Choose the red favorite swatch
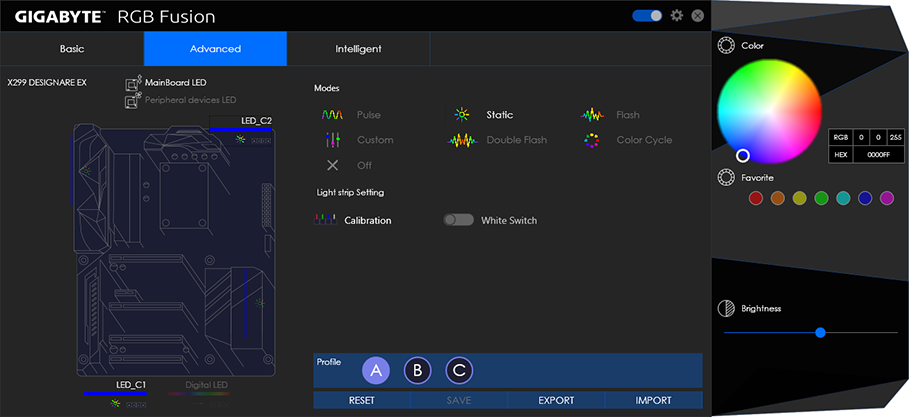Screen dimensions: 909x417 (x=755, y=198)
